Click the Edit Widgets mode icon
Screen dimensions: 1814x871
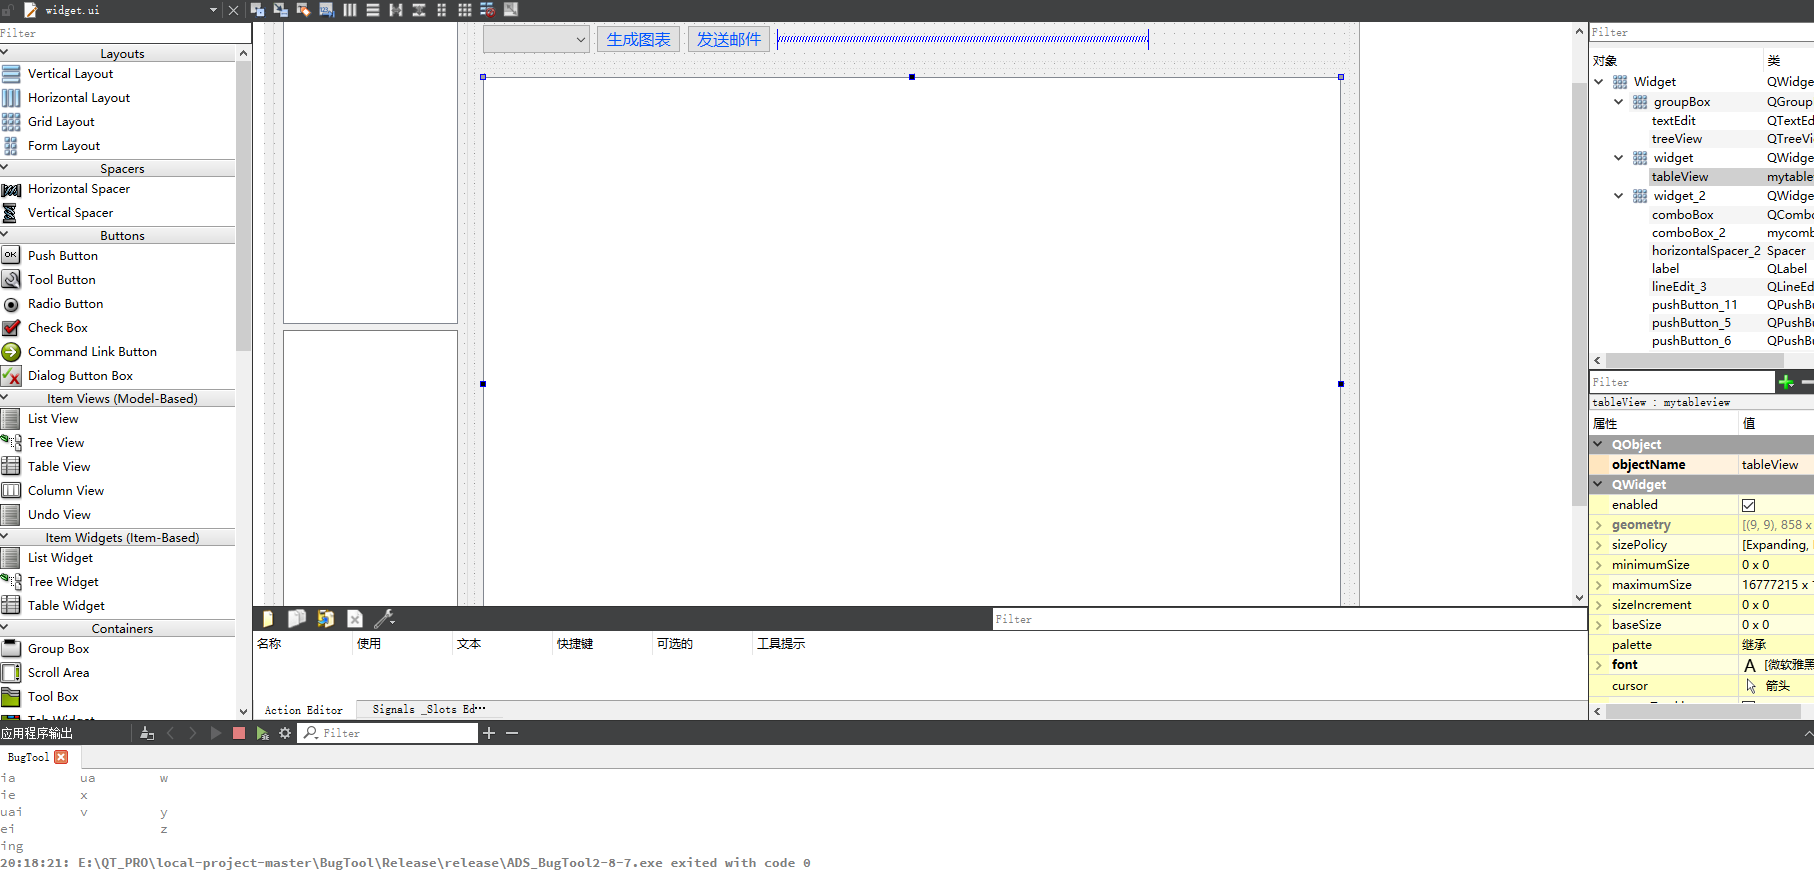(257, 10)
